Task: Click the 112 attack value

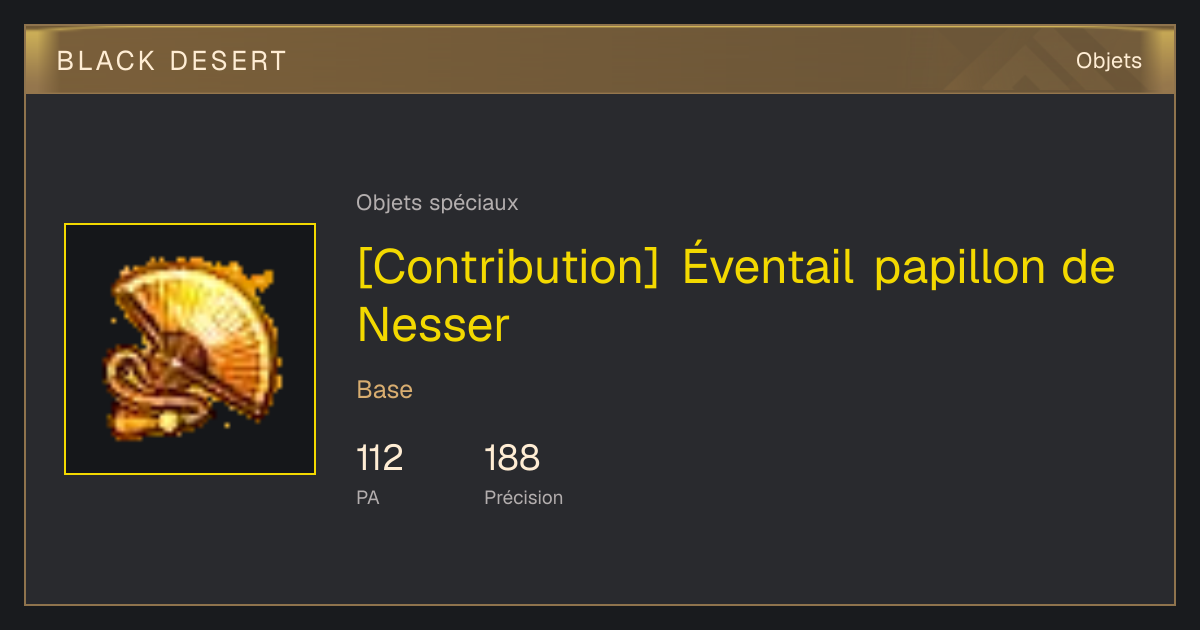Action: click(x=379, y=458)
